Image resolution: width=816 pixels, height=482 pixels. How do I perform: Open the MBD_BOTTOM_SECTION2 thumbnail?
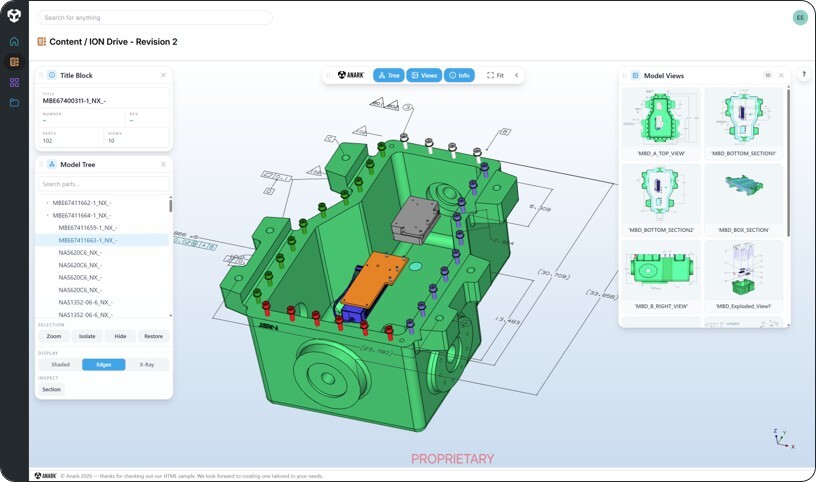[661, 200]
